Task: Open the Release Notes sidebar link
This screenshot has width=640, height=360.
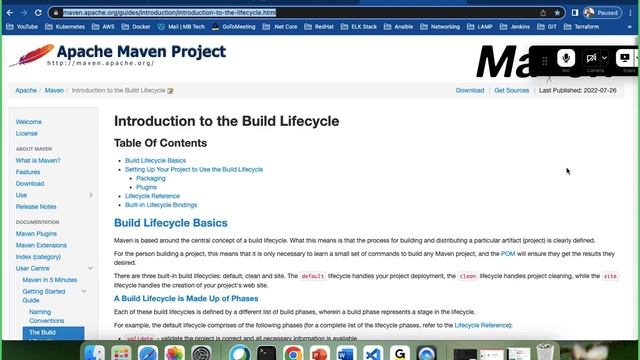Action: (36, 207)
